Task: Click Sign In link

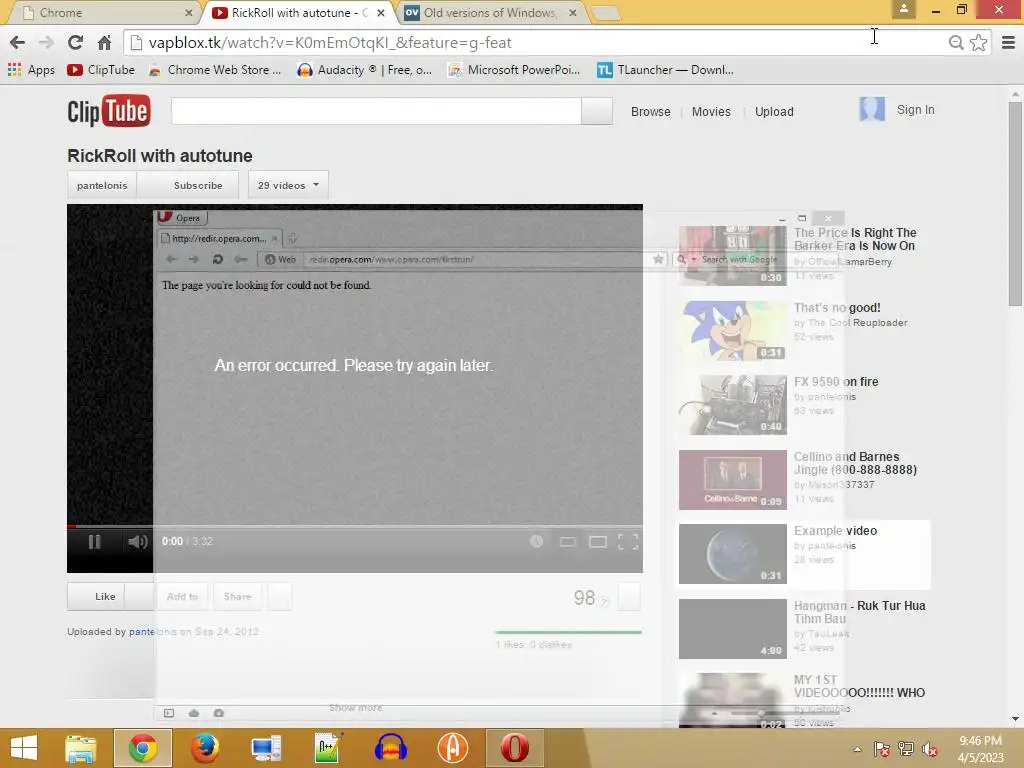Action: [915, 110]
